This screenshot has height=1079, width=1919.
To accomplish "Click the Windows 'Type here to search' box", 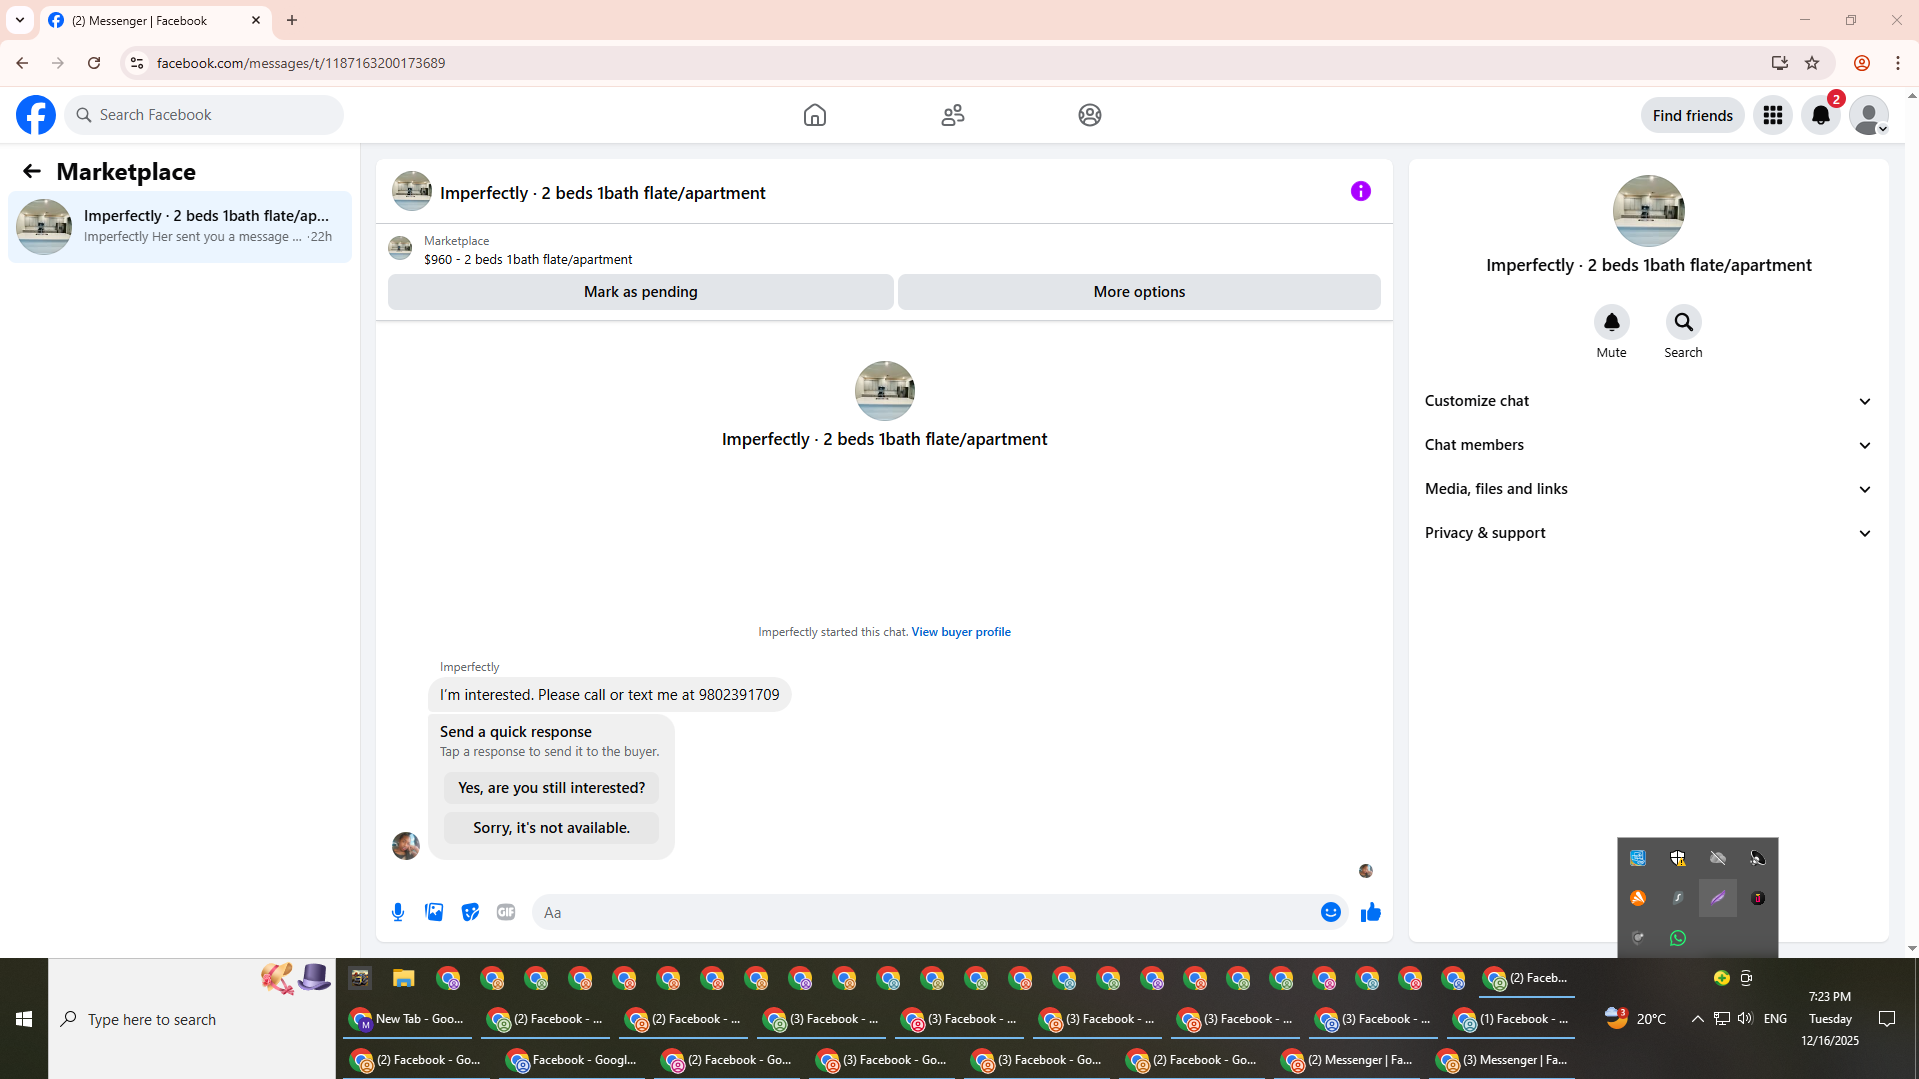I will click(x=192, y=1019).
